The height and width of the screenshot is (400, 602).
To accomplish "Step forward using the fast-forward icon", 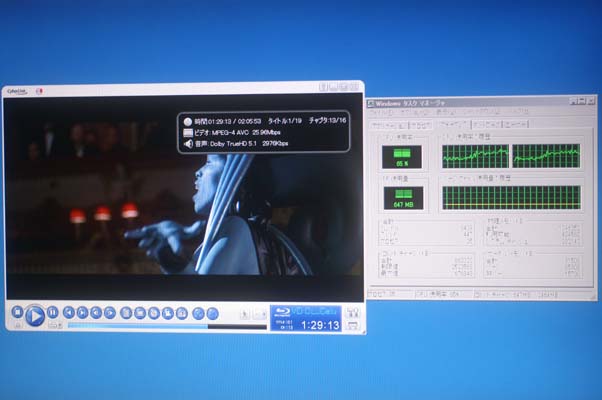I will 110,313.
